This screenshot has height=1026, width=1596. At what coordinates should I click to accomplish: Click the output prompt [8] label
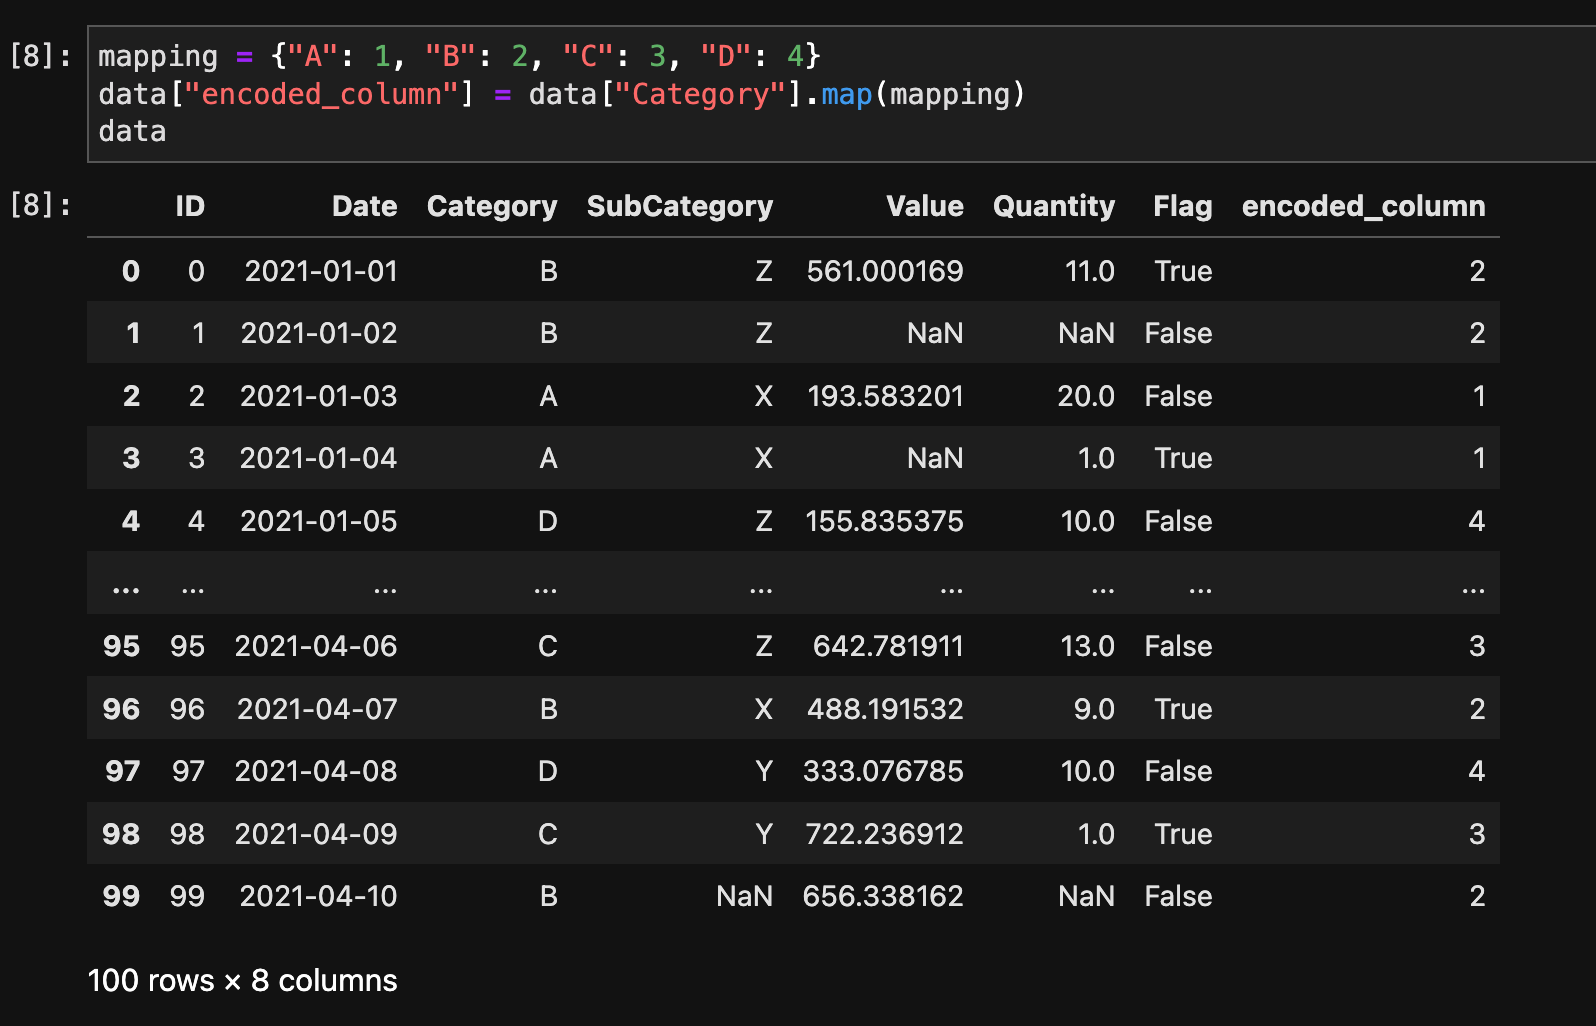pyautogui.click(x=40, y=205)
